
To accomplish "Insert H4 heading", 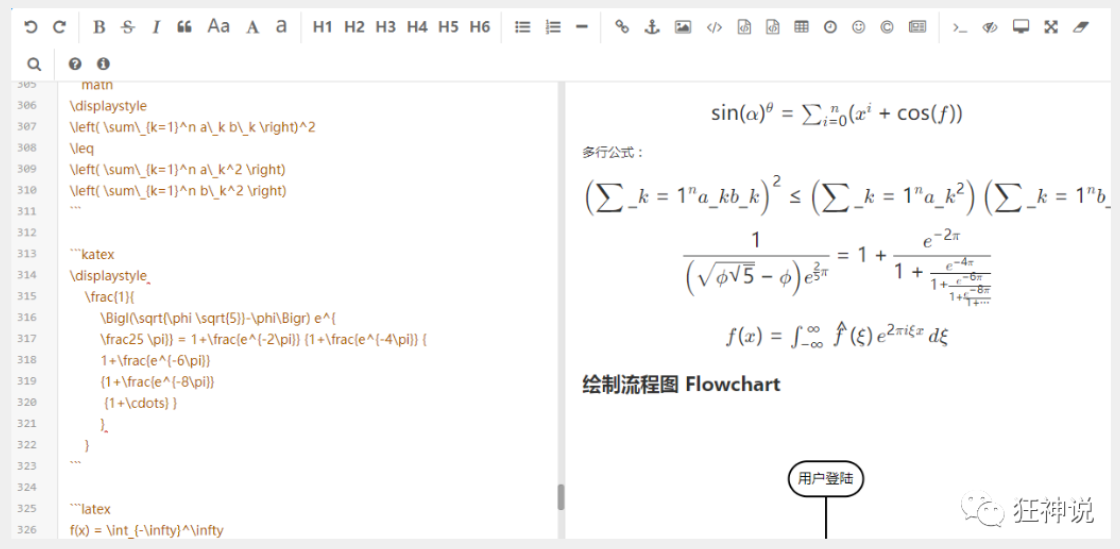I will coord(417,27).
